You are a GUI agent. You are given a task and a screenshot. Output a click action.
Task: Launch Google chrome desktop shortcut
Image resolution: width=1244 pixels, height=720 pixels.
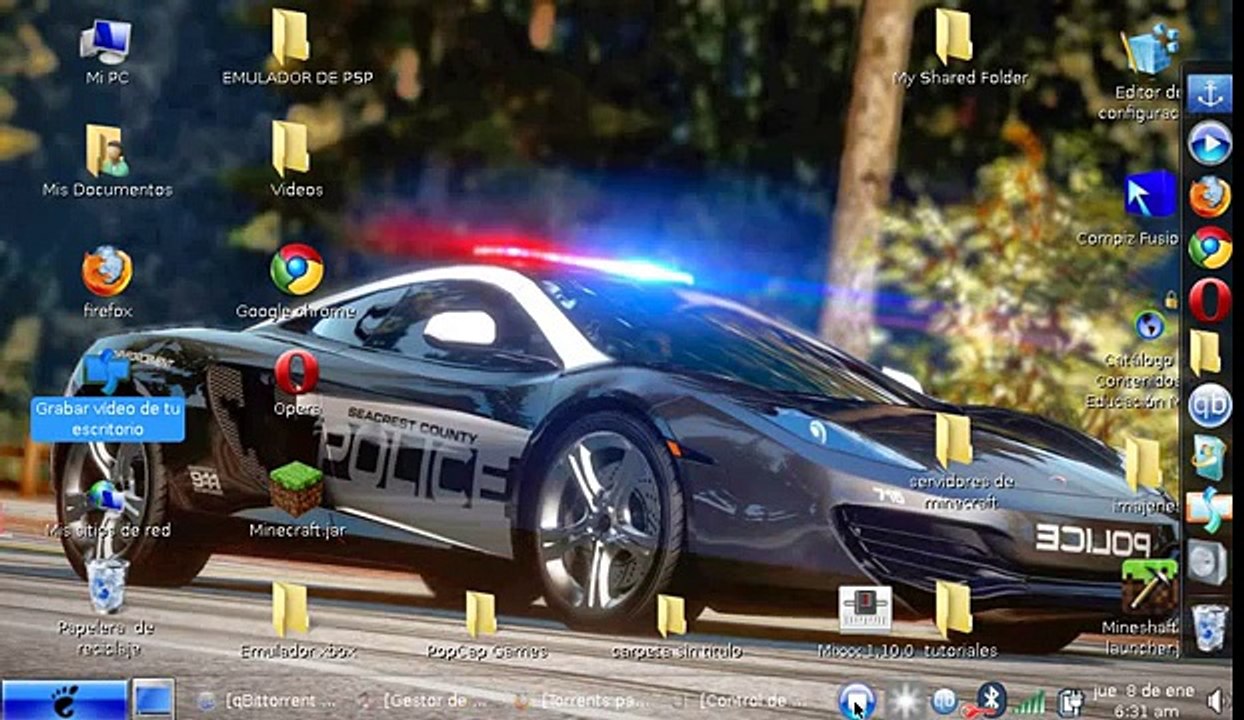coord(297,269)
